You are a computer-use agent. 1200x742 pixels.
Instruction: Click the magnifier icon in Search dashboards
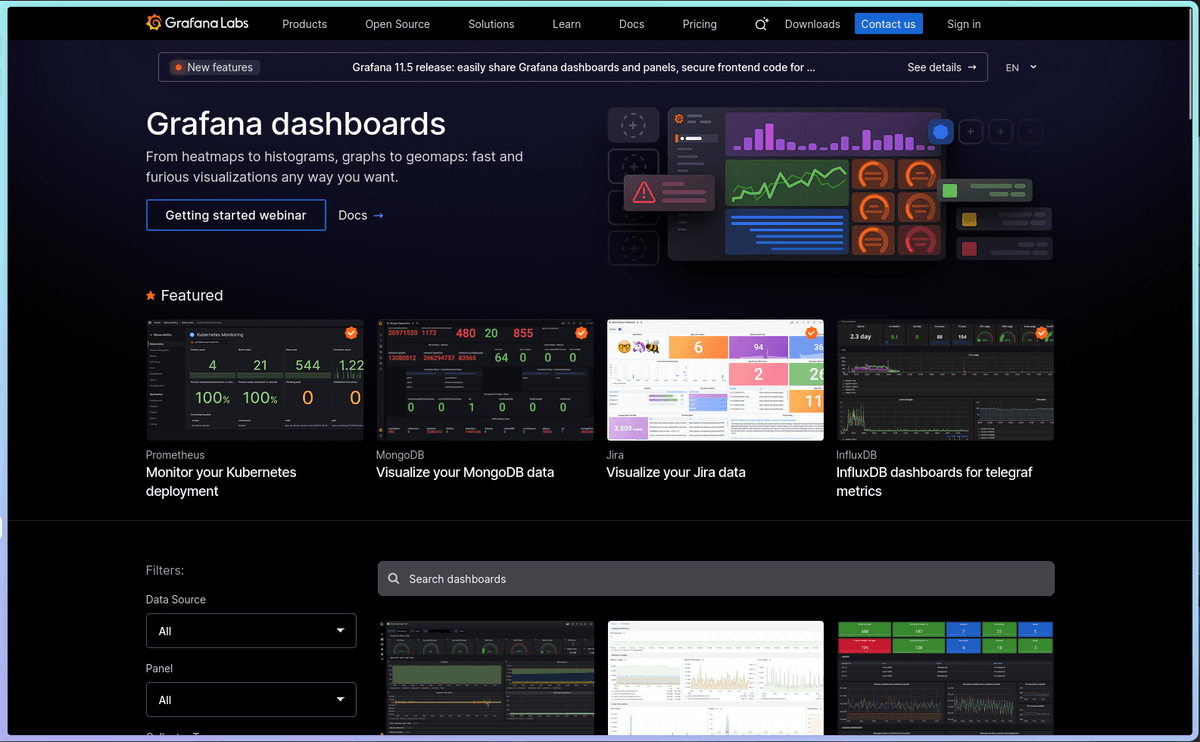[395, 579]
